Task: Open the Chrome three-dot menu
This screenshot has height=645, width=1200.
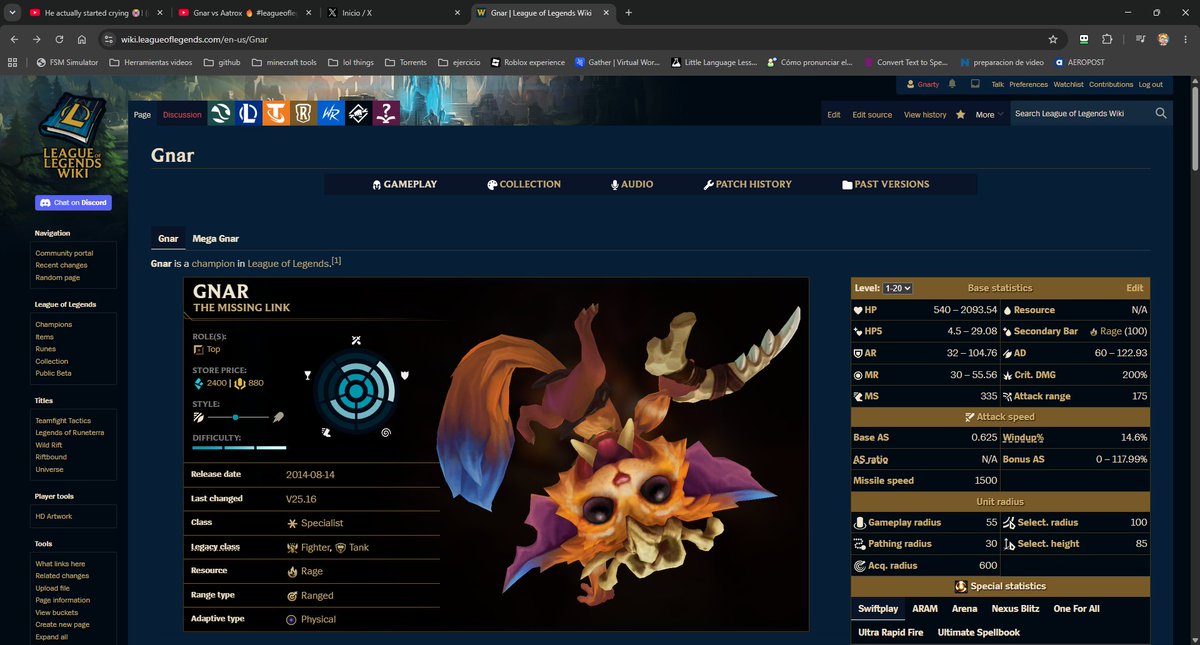Action: (x=1186, y=39)
